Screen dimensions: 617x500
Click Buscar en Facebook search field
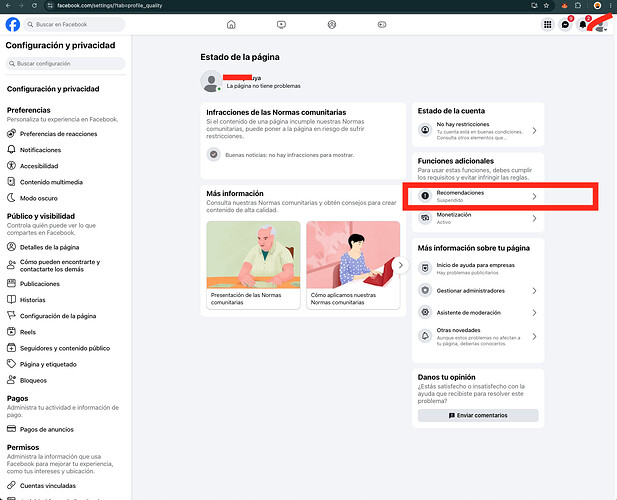tap(74, 24)
